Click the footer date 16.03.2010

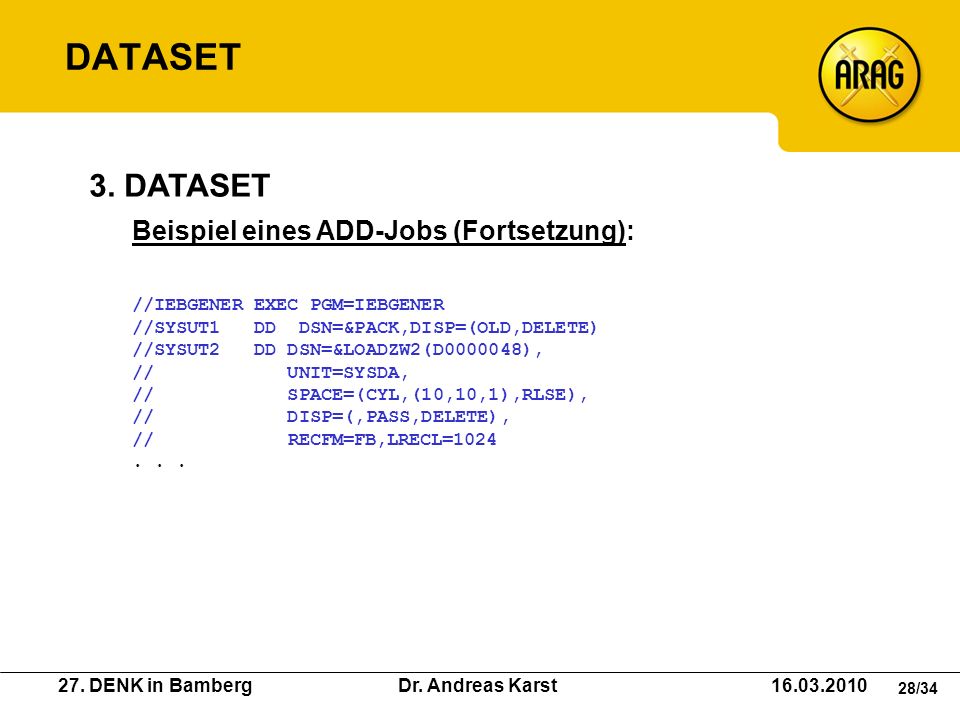(x=819, y=686)
